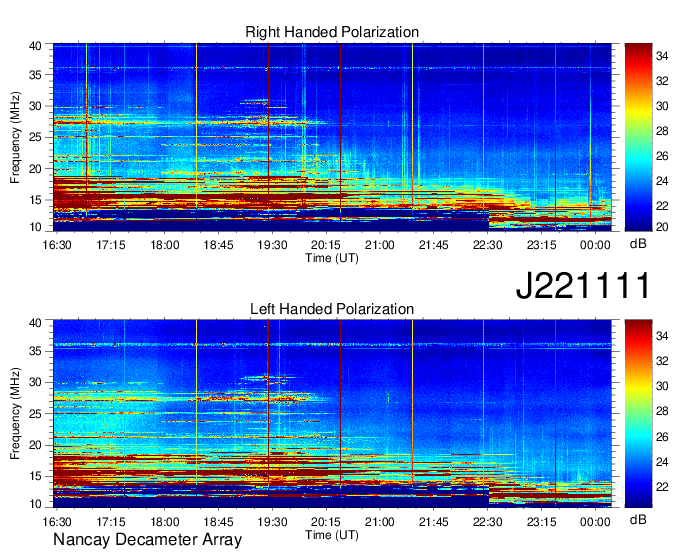Click 20 dB tick on Right Handed color bar
The image size is (680, 552).
(662, 227)
